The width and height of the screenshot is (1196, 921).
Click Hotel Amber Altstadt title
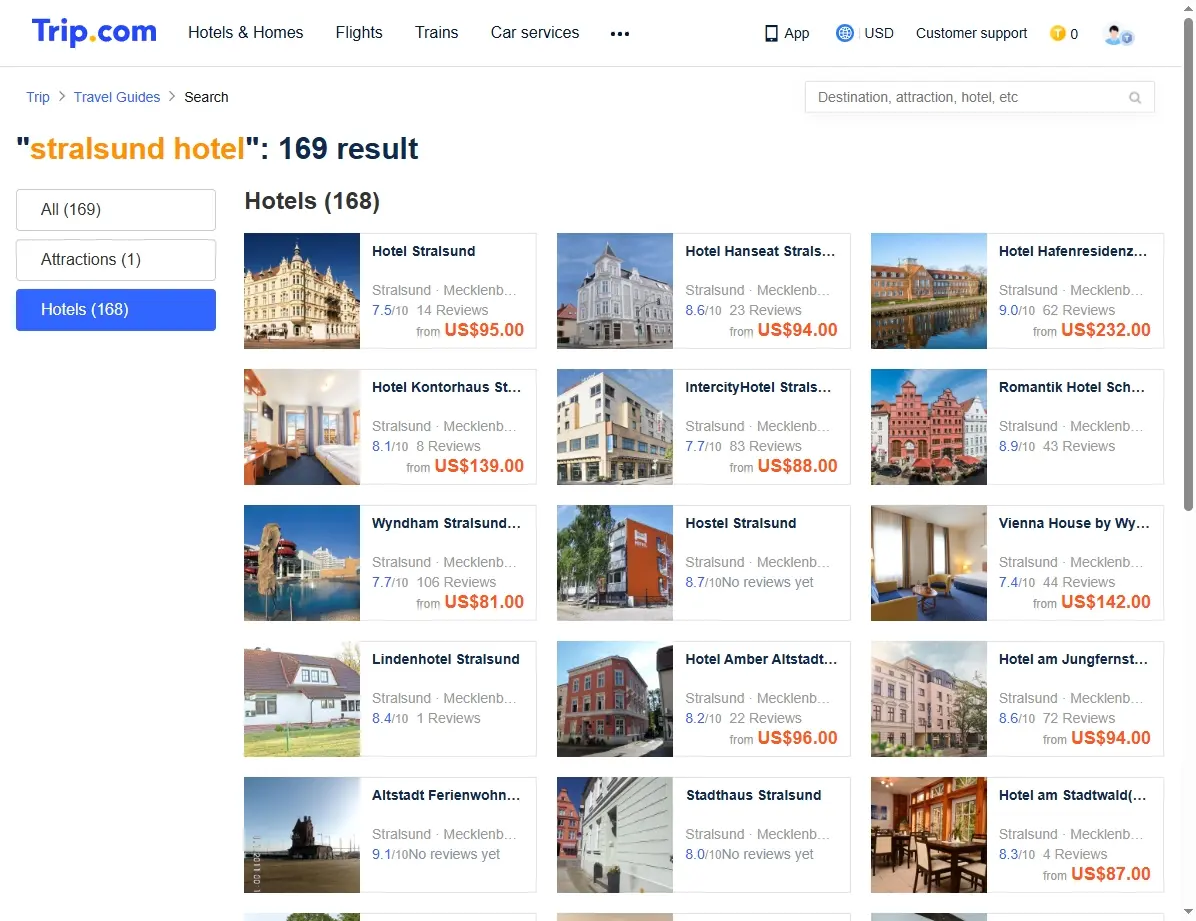tap(761, 659)
